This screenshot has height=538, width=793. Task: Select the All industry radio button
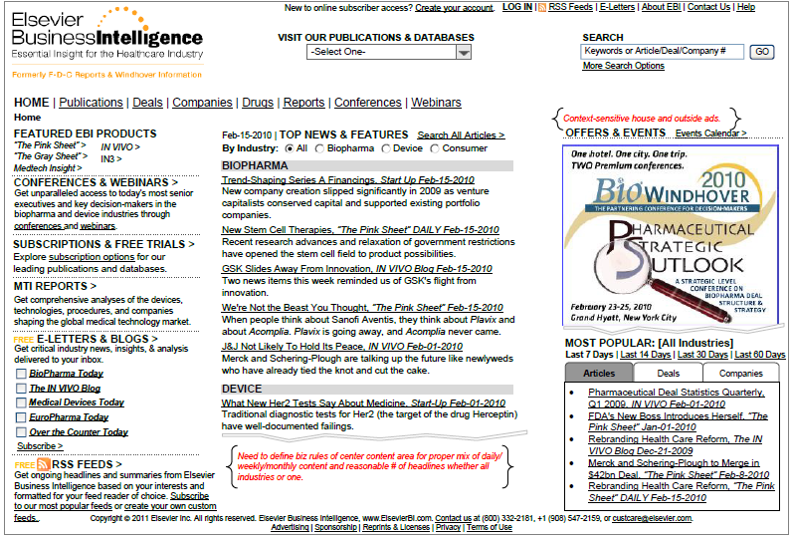289,149
